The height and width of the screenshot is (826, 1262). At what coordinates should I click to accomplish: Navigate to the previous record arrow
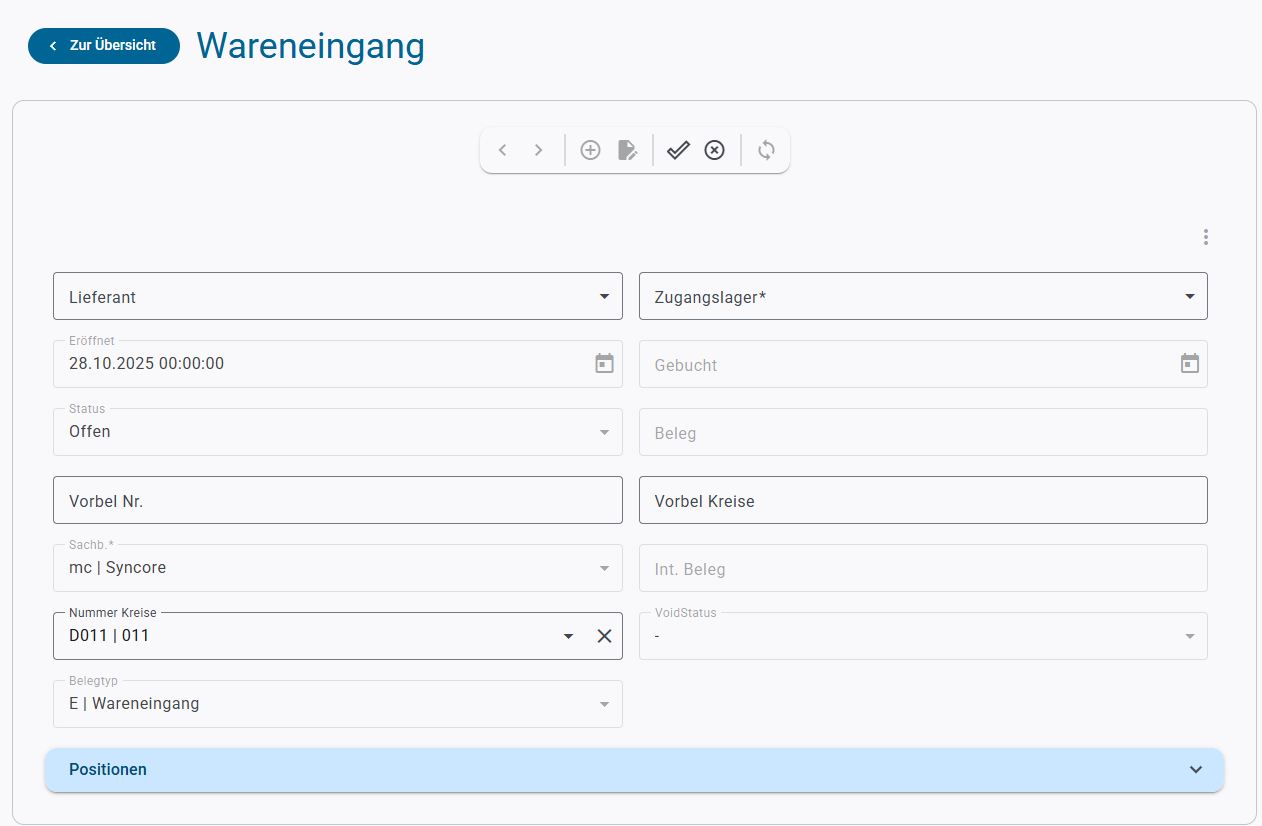click(502, 149)
